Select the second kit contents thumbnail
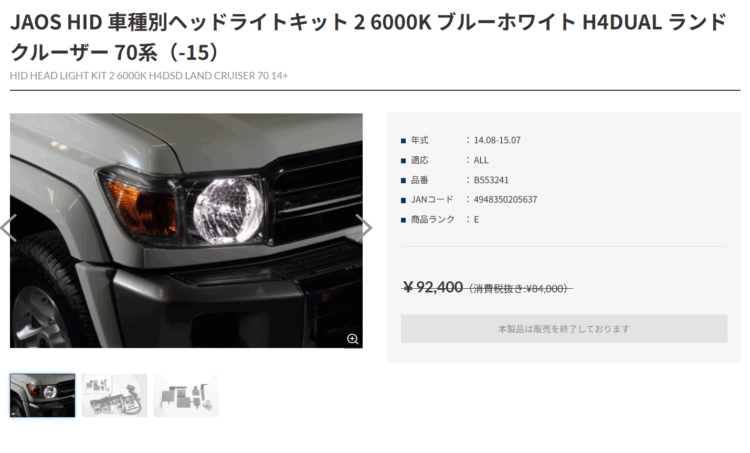This screenshot has height=453, width=750. 114,396
